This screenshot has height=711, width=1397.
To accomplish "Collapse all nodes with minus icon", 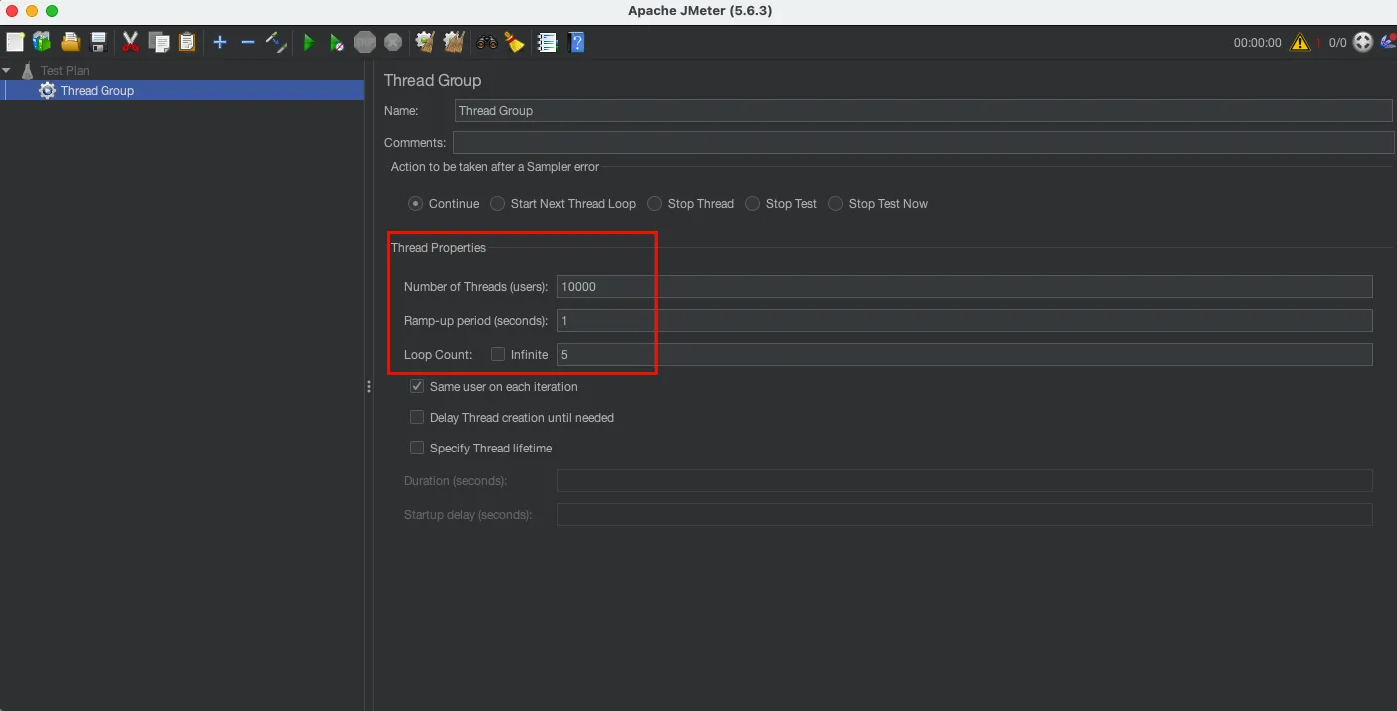I will tap(248, 42).
